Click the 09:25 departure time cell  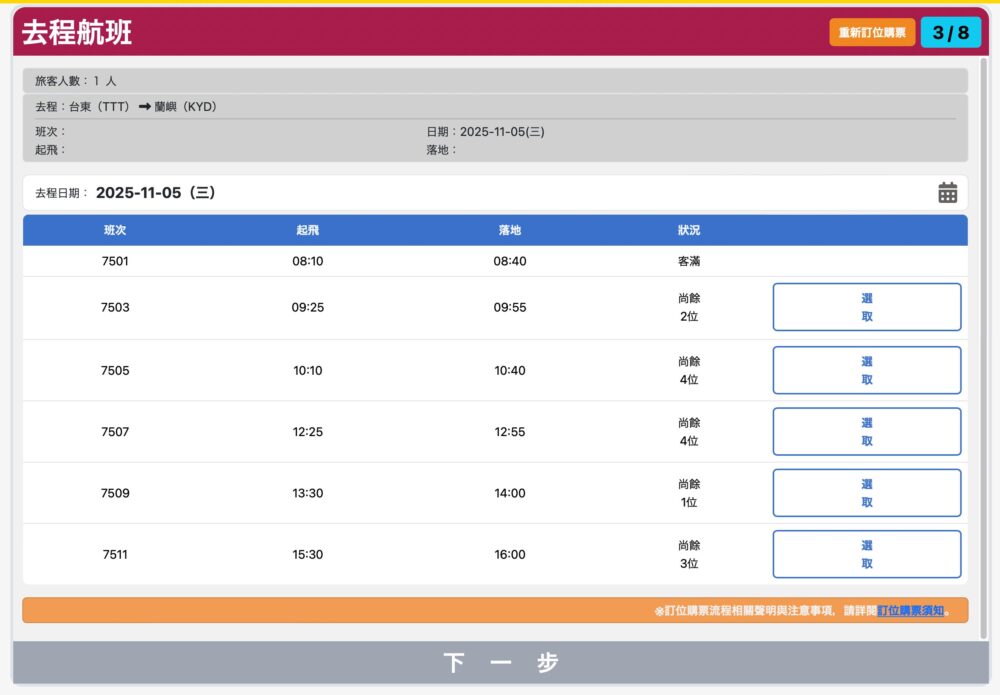tap(307, 307)
